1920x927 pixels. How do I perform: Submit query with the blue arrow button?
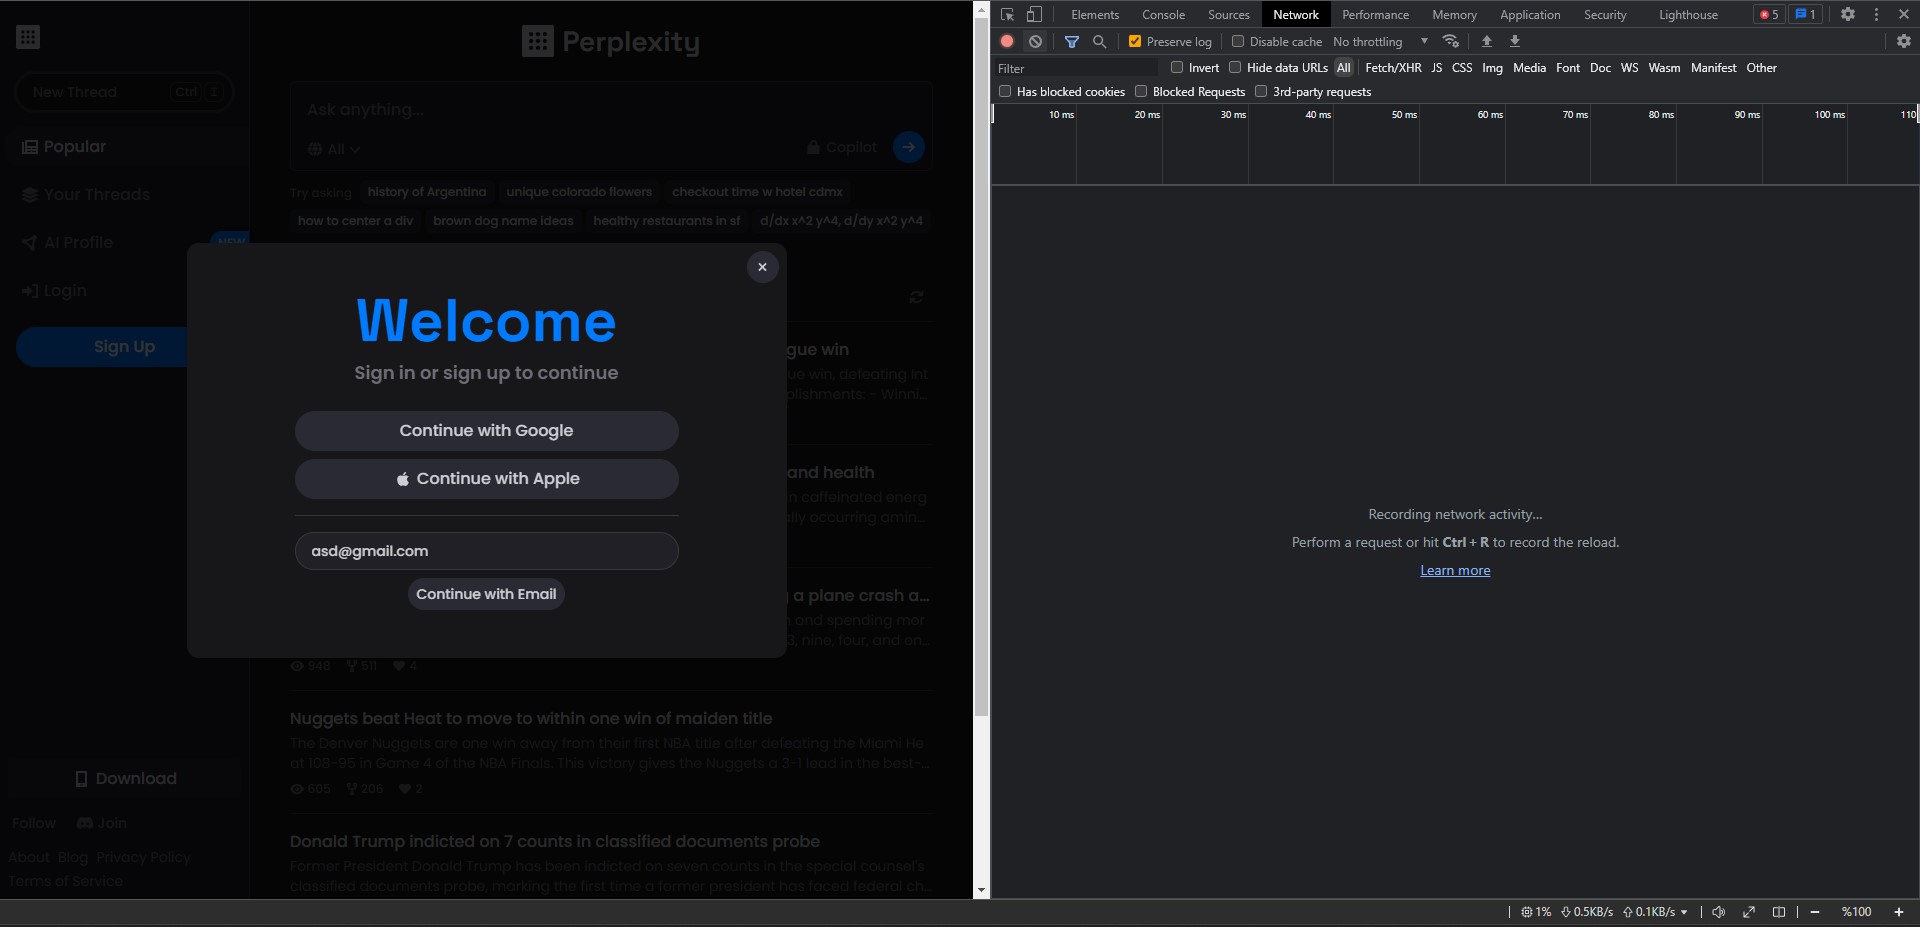pyautogui.click(x=908, y=147)
